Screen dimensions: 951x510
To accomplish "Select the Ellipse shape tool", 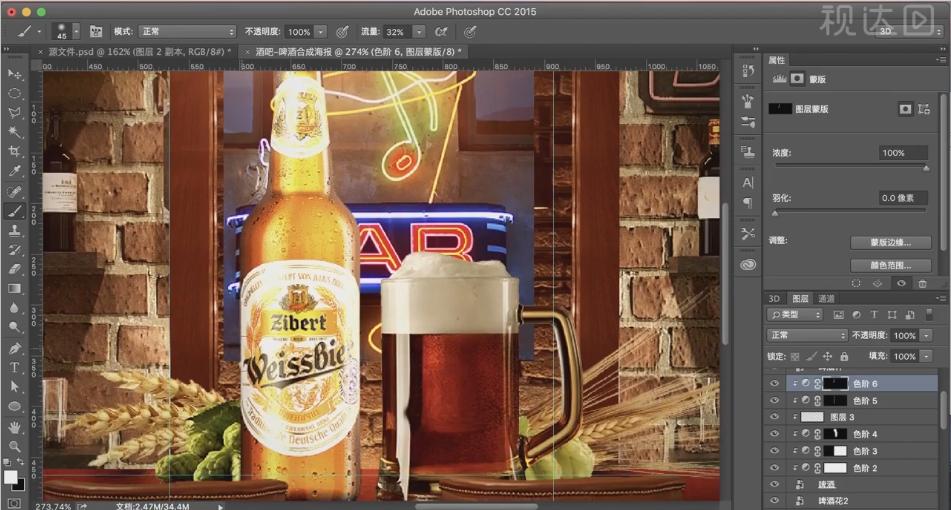I will click(15, 406).
